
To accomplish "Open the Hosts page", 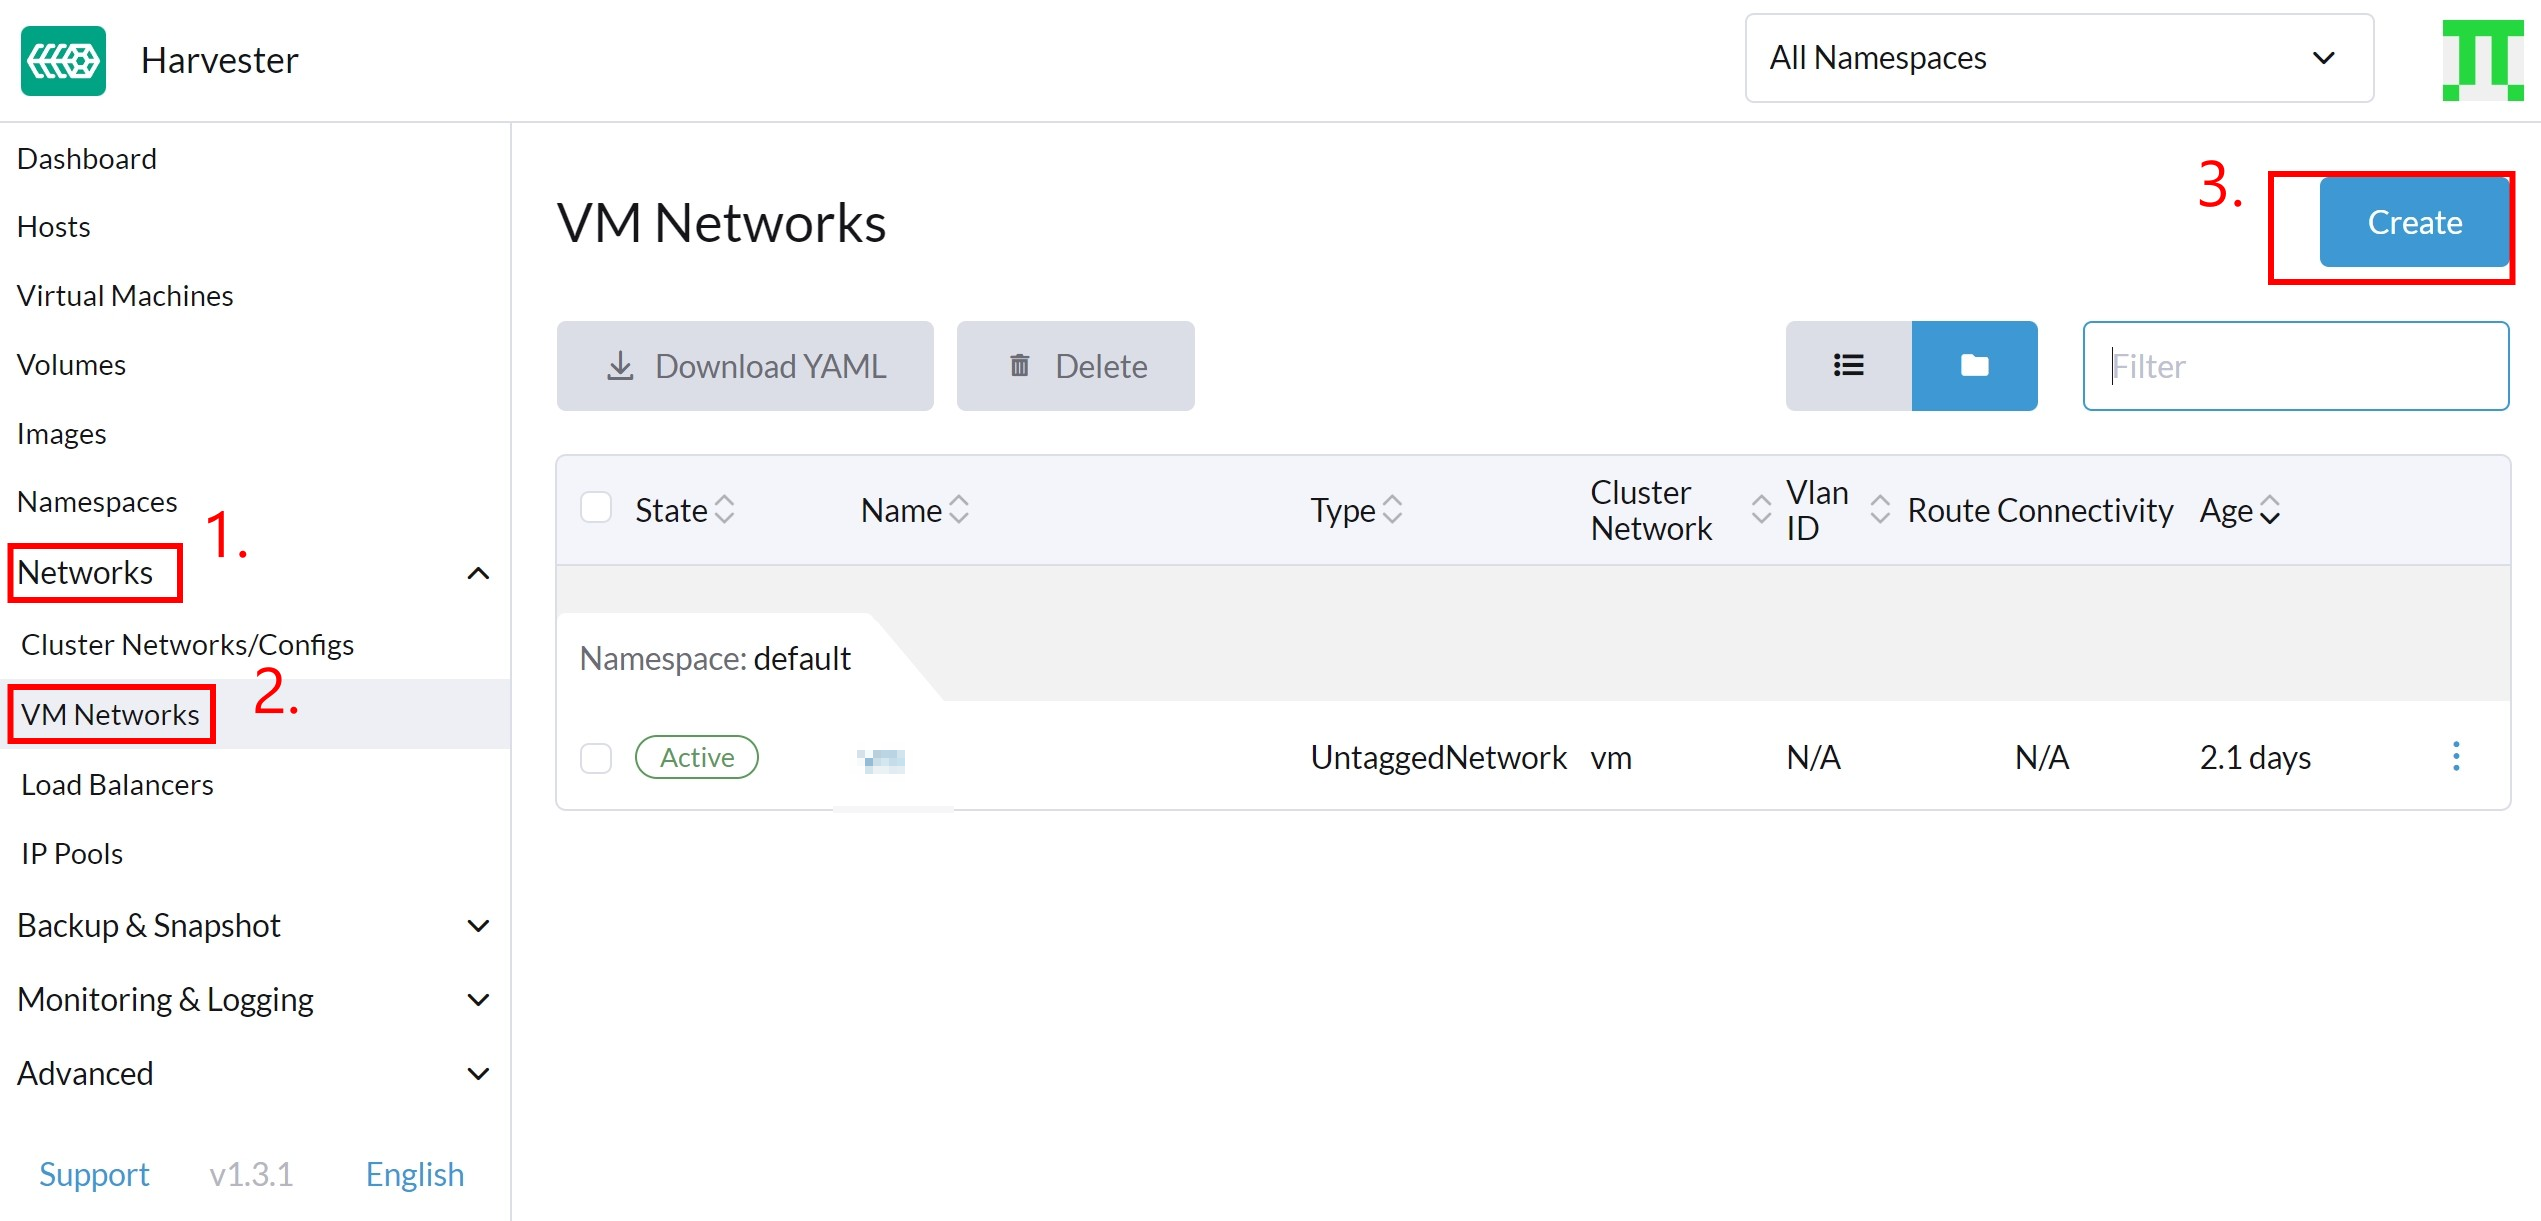I will (x=54, y=227).
